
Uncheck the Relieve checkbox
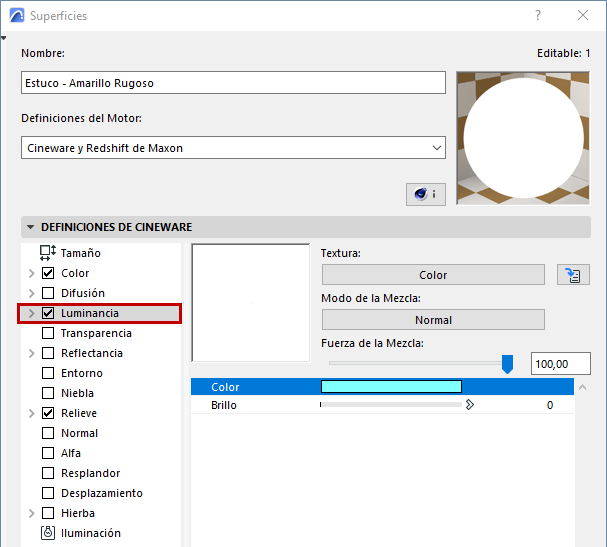coord(48,413)
